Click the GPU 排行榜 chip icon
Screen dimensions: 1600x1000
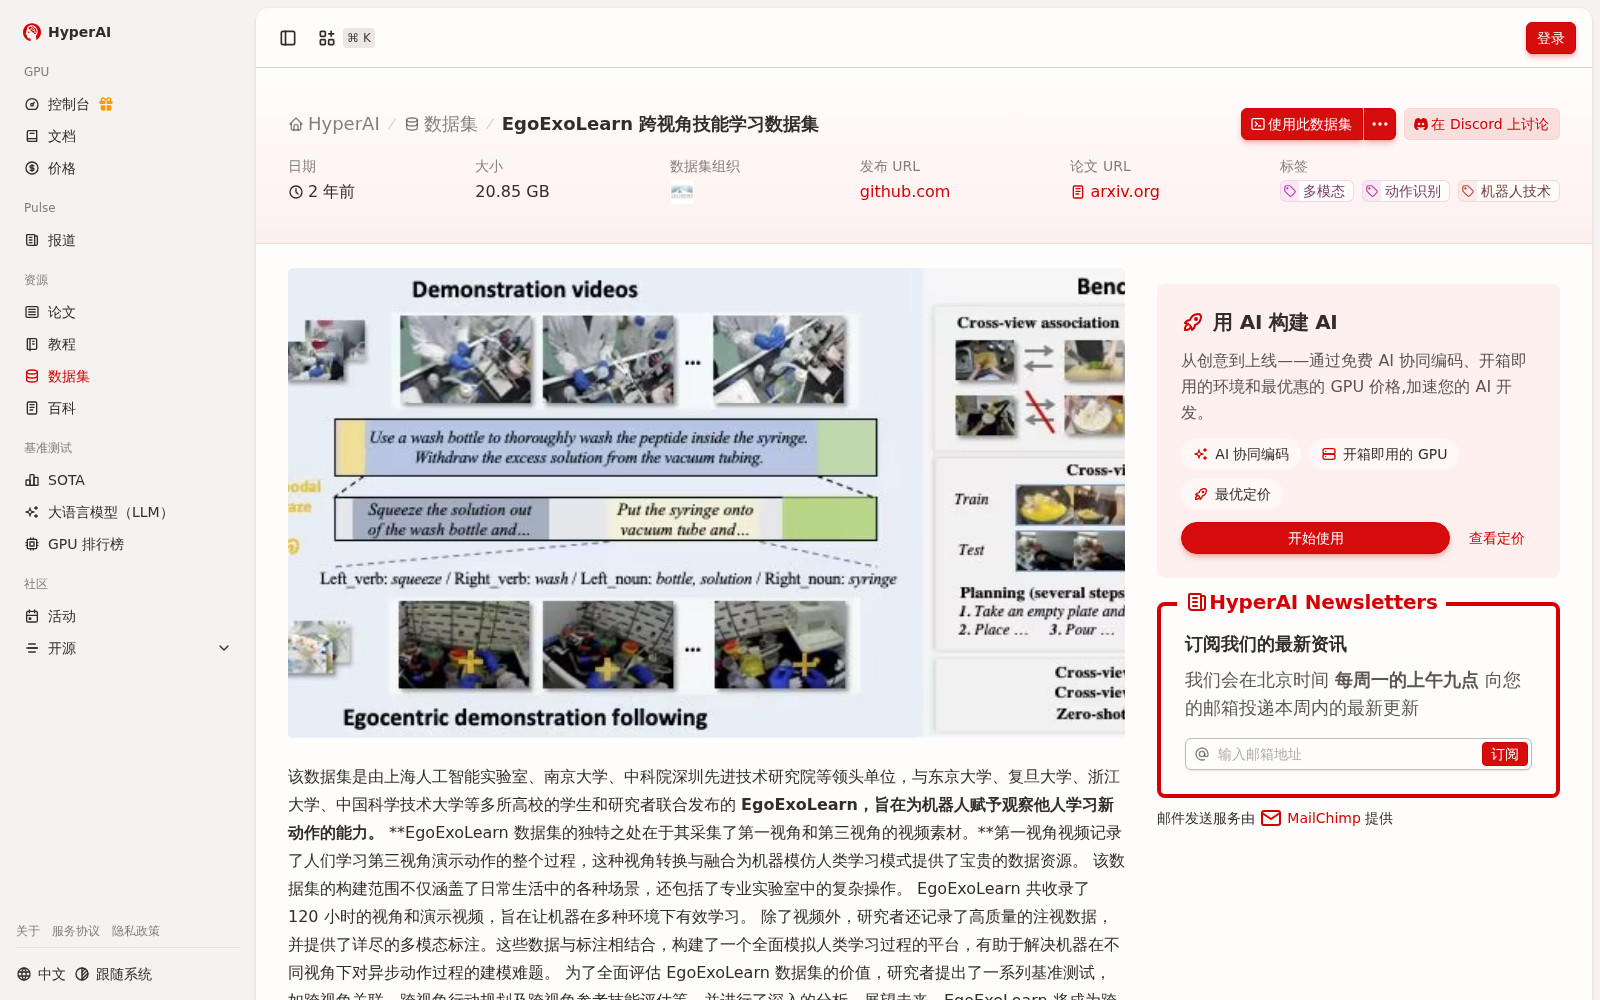tap(32, 544)
